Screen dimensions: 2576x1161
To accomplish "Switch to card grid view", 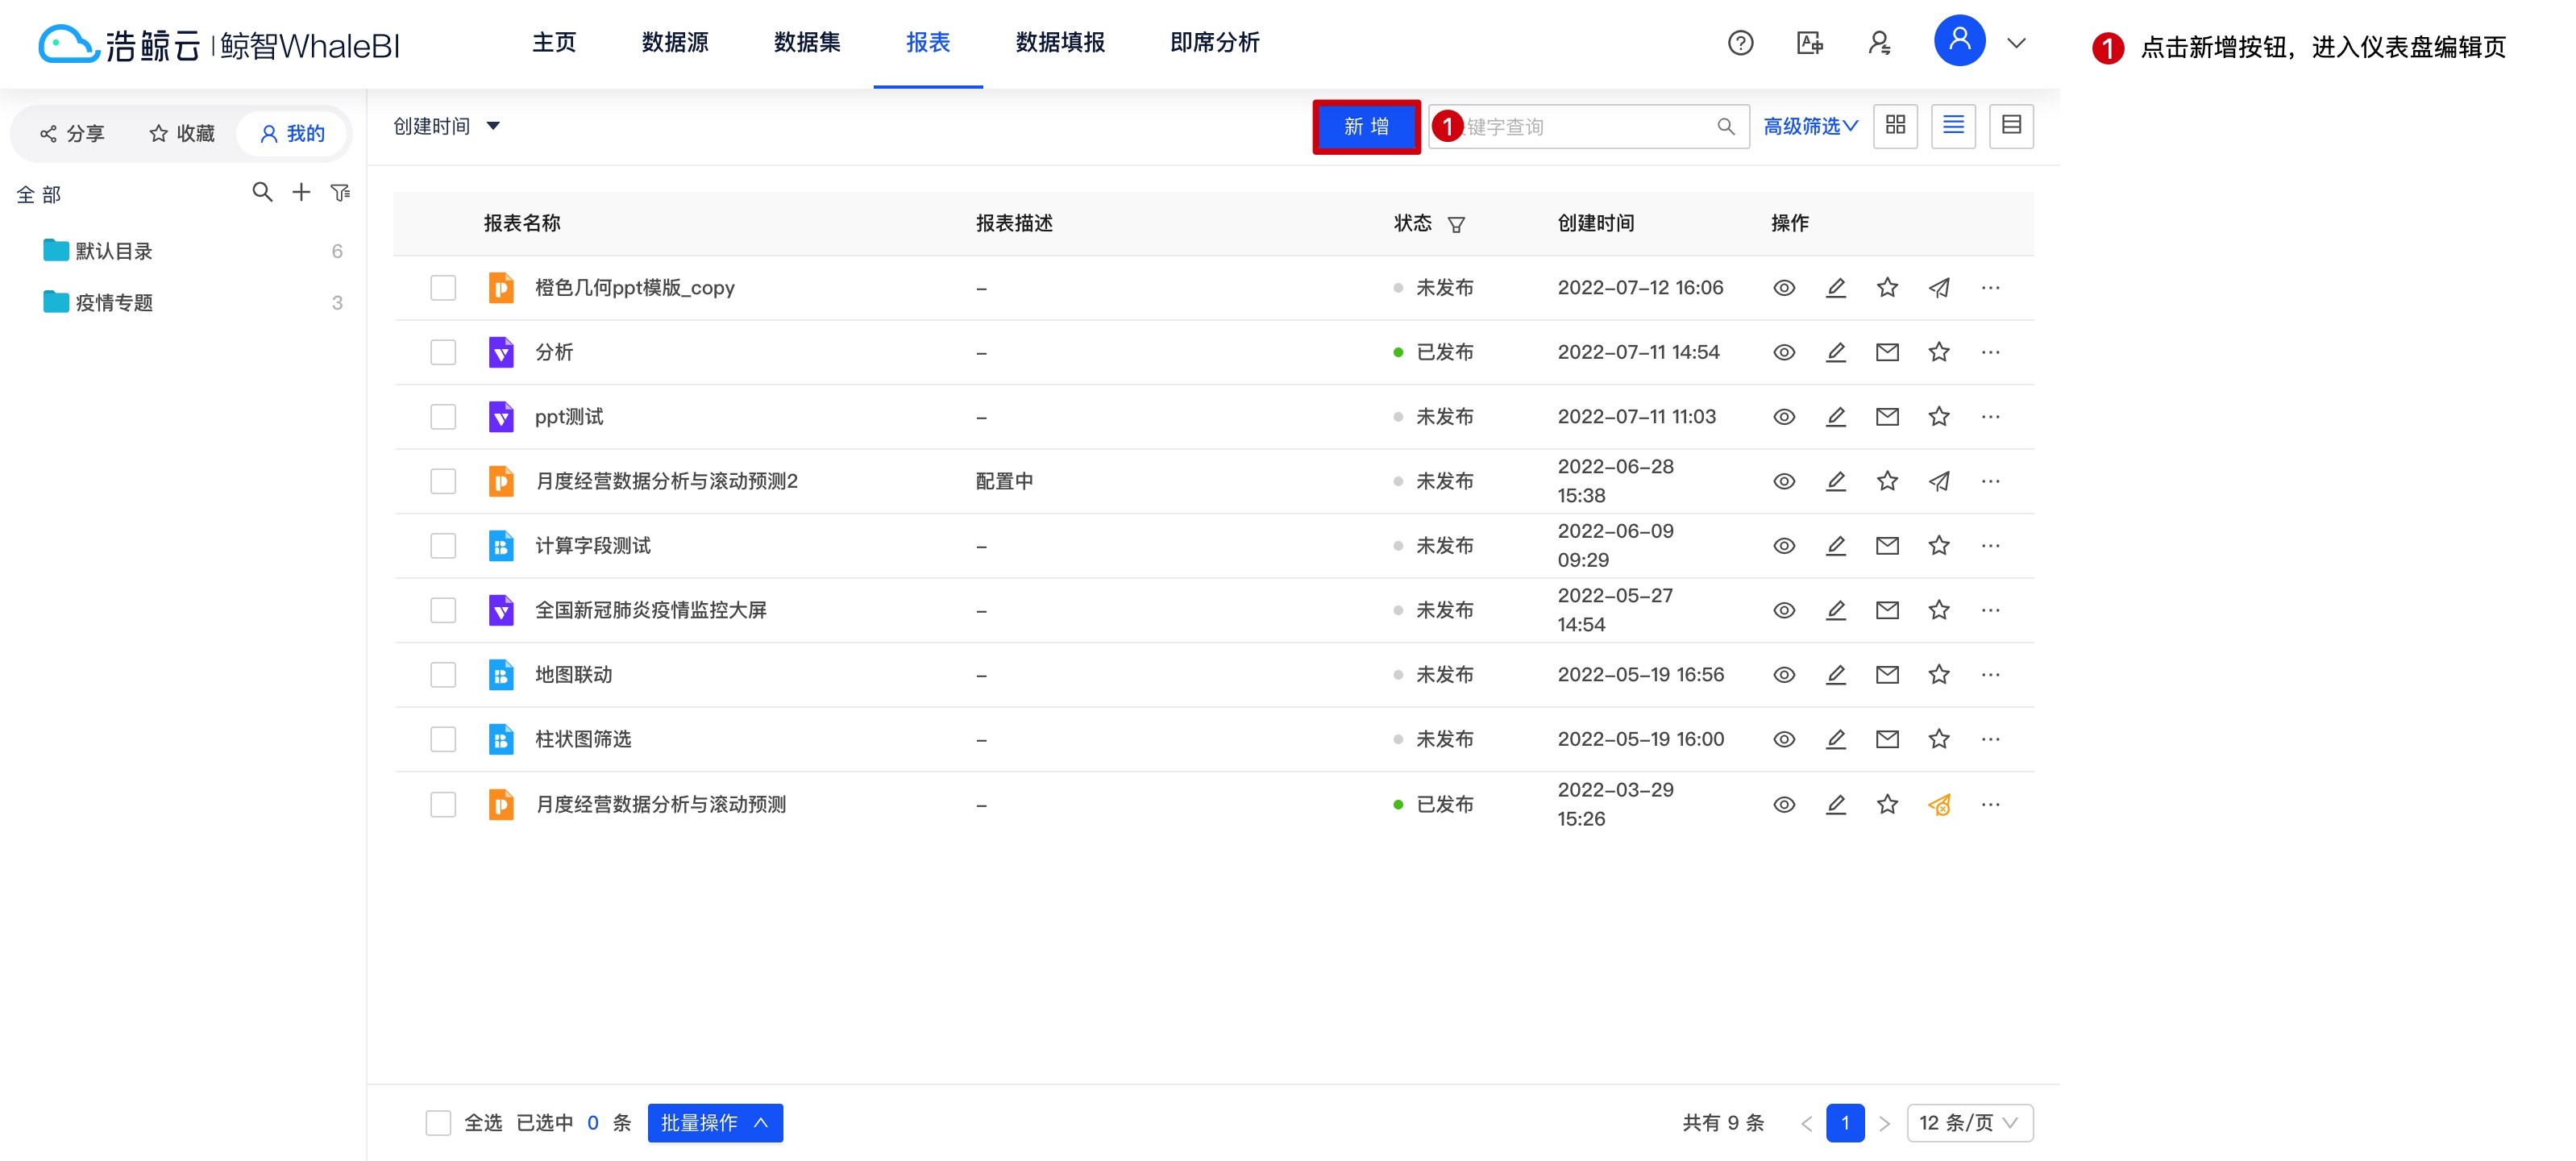I will click(x=1895, y=125).
